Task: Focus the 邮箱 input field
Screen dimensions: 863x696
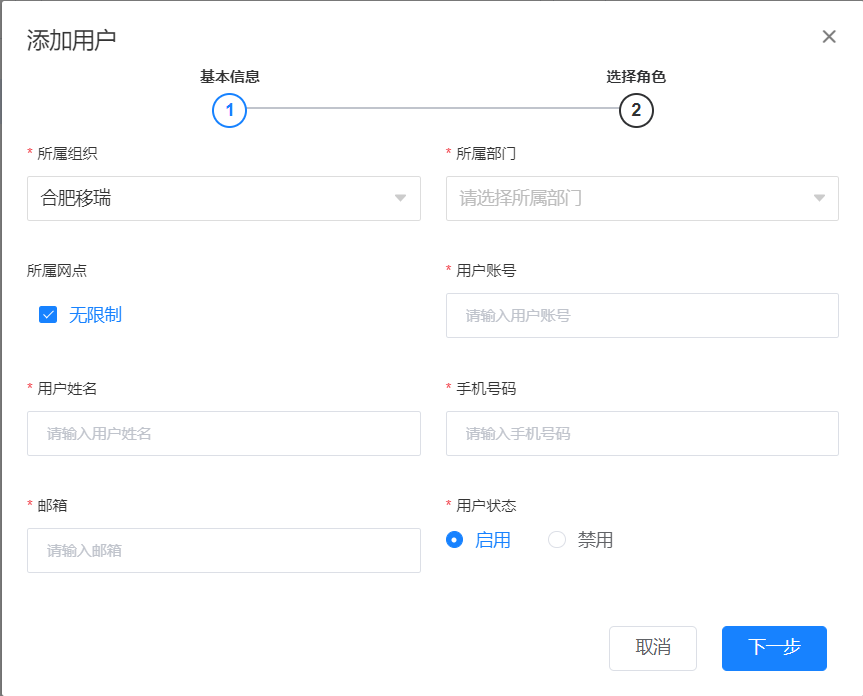Action: coord(224,550)
